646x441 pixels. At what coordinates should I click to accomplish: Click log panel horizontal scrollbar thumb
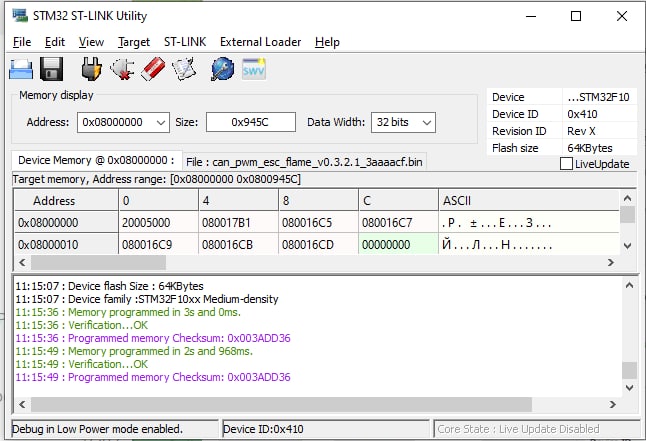point(281,404)
